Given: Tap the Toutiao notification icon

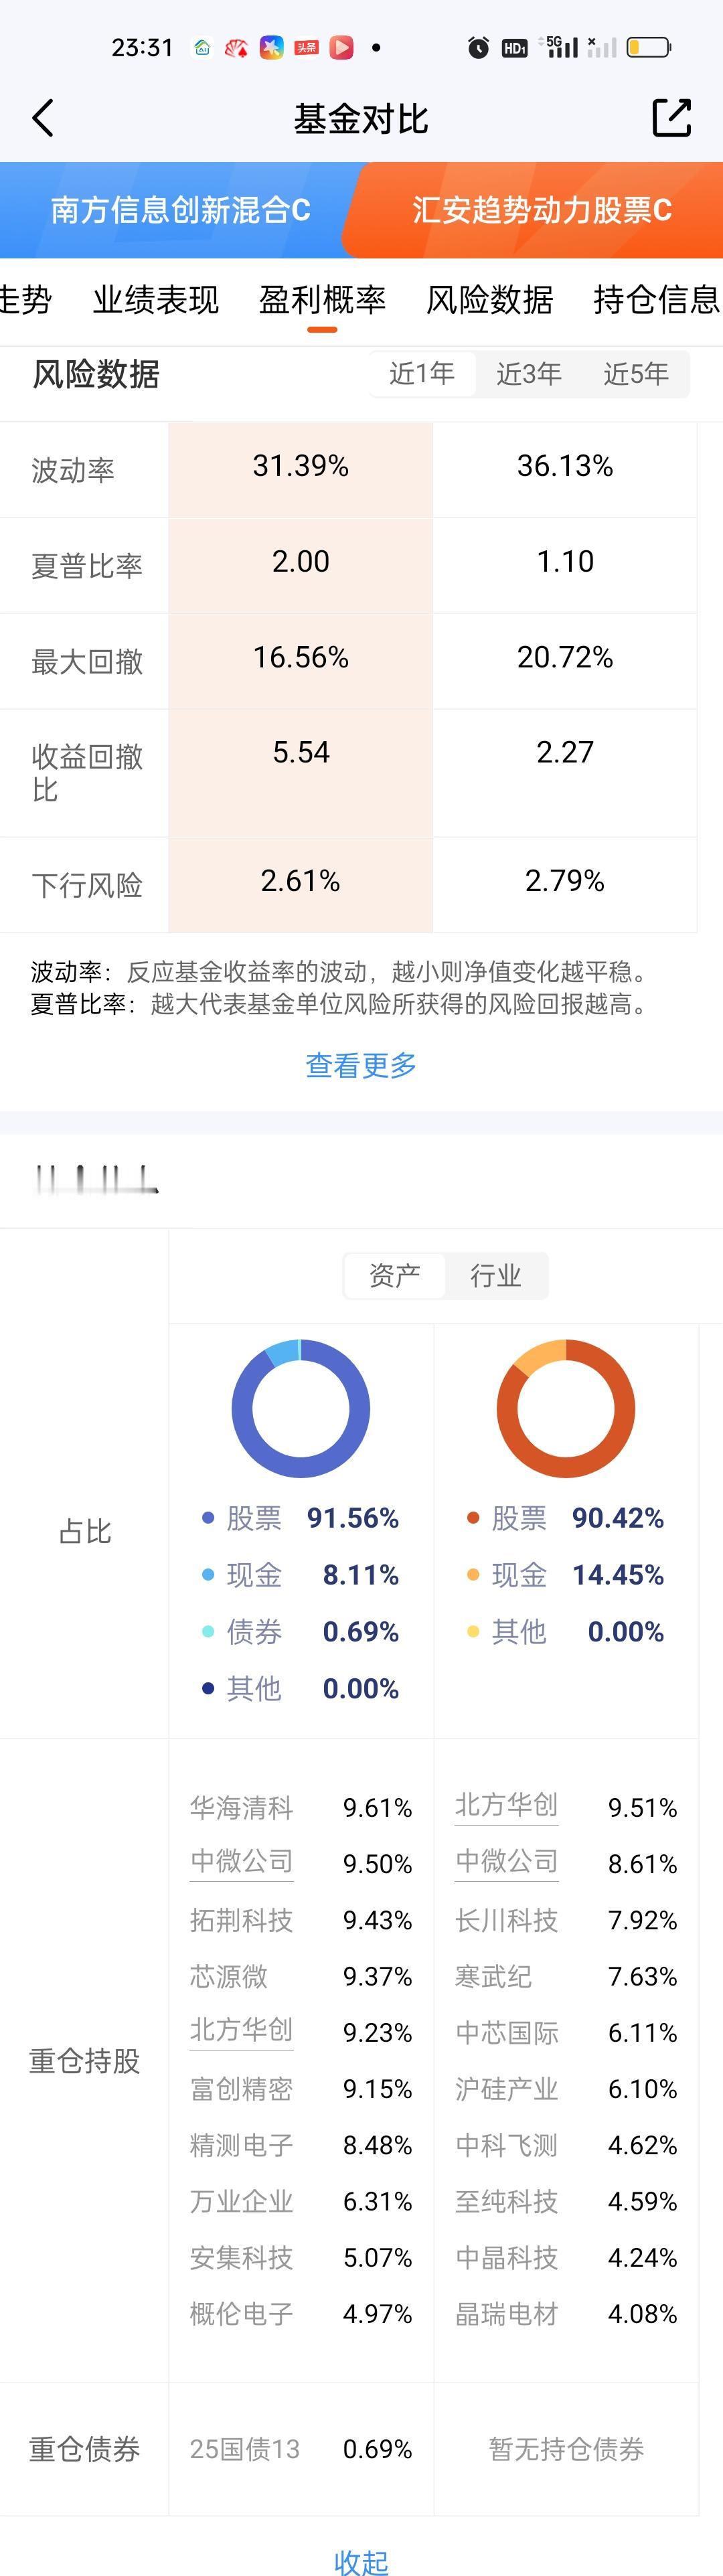Looking at the screenshot, I should coord(306,47).
